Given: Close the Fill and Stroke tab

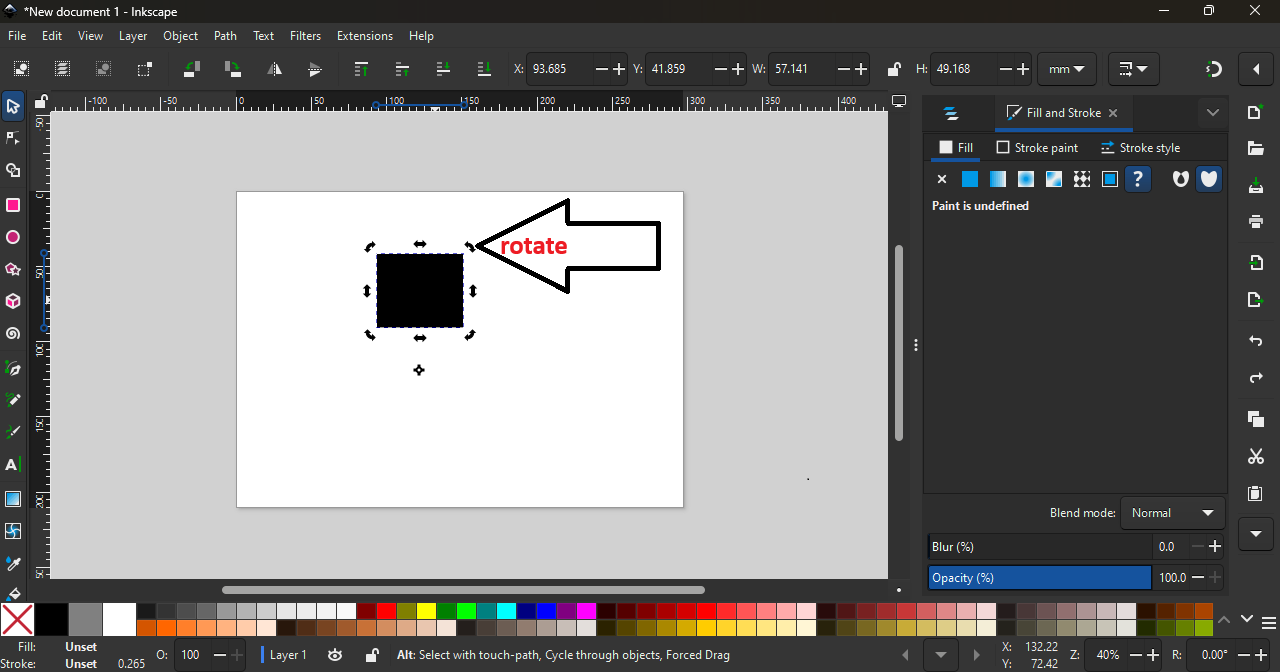Looking at the screenshot, I should (1113, 114).
